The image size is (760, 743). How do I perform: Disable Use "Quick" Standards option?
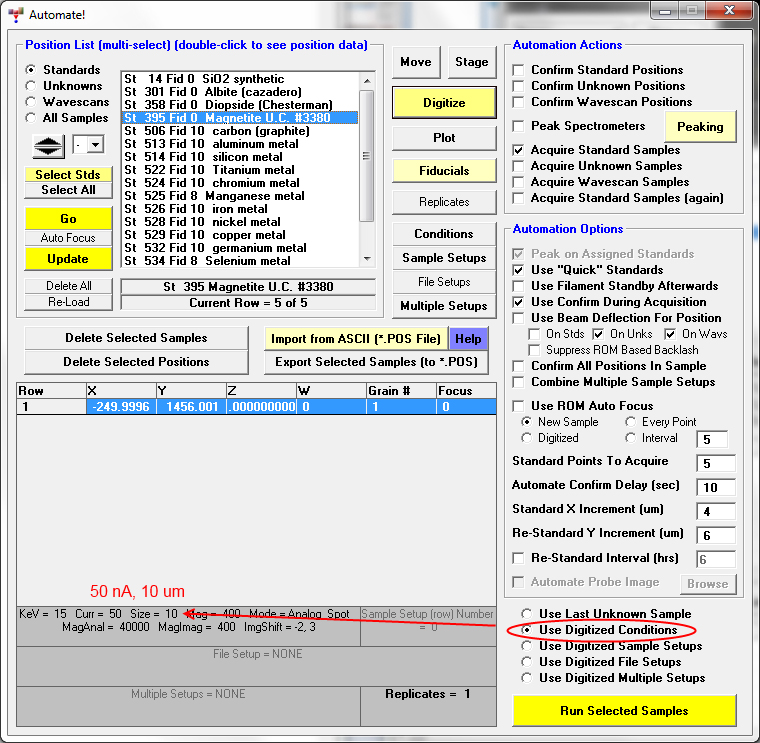[519, 270]
